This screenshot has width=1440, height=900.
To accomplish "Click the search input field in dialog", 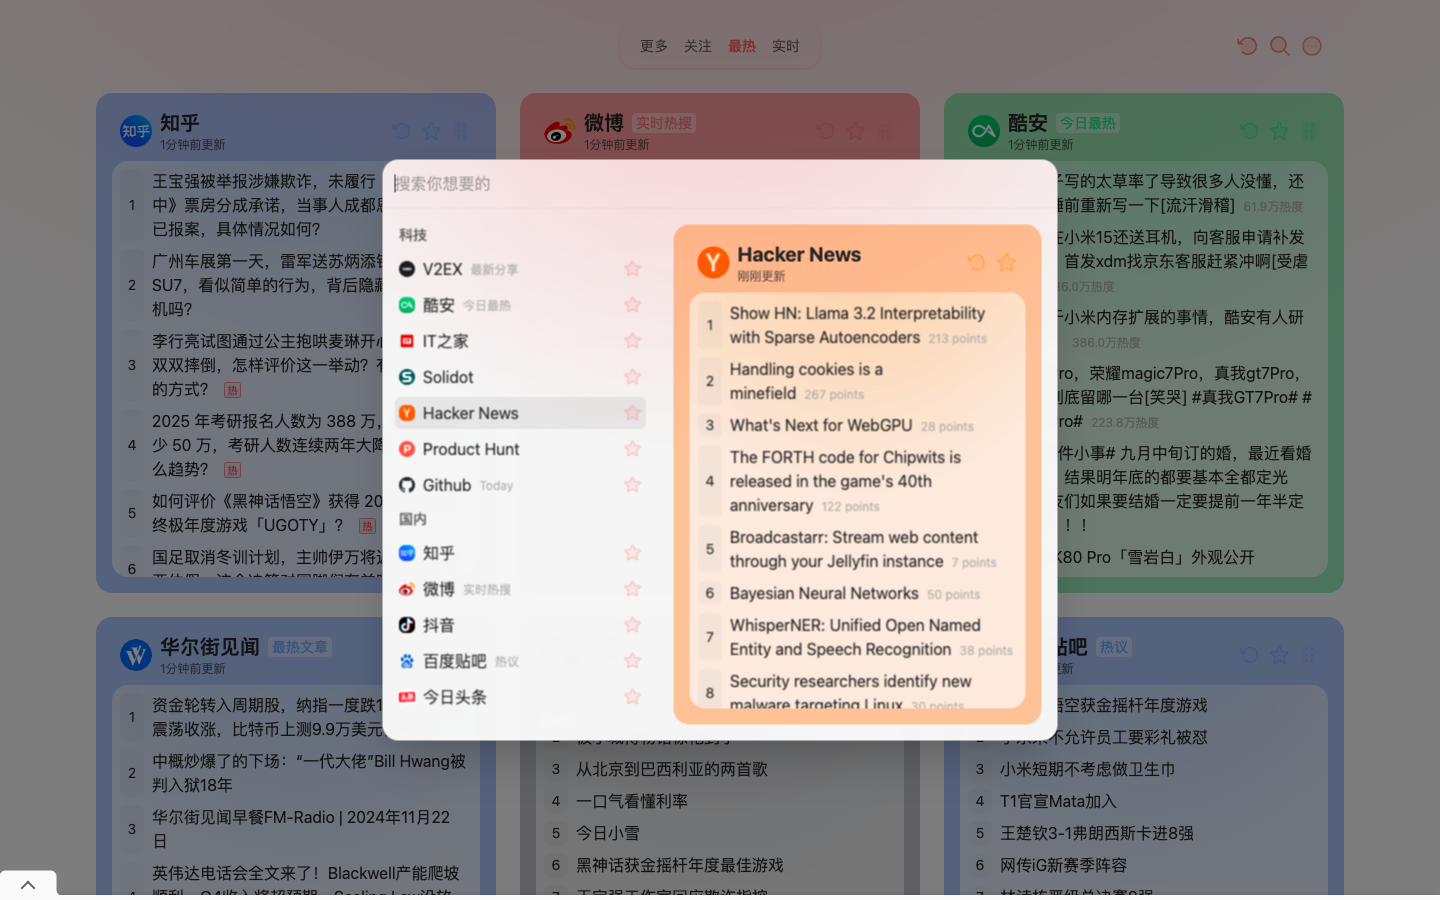I will [x=720, y=184].
